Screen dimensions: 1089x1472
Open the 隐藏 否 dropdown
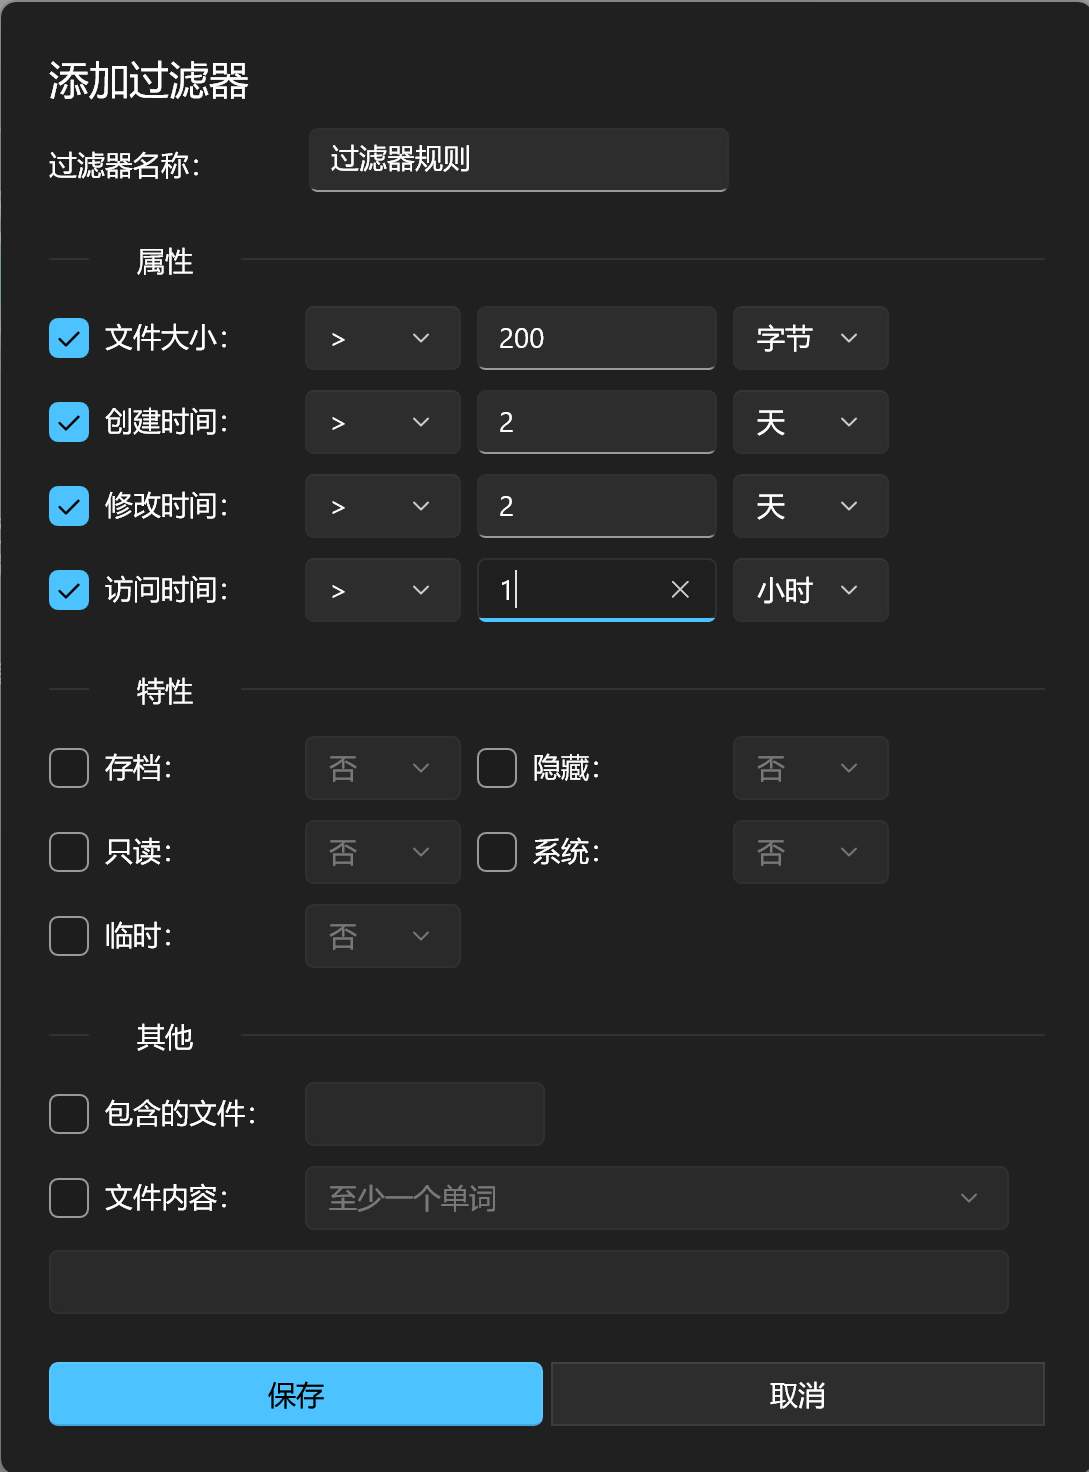pyautogui.click(x=811, y=768)
